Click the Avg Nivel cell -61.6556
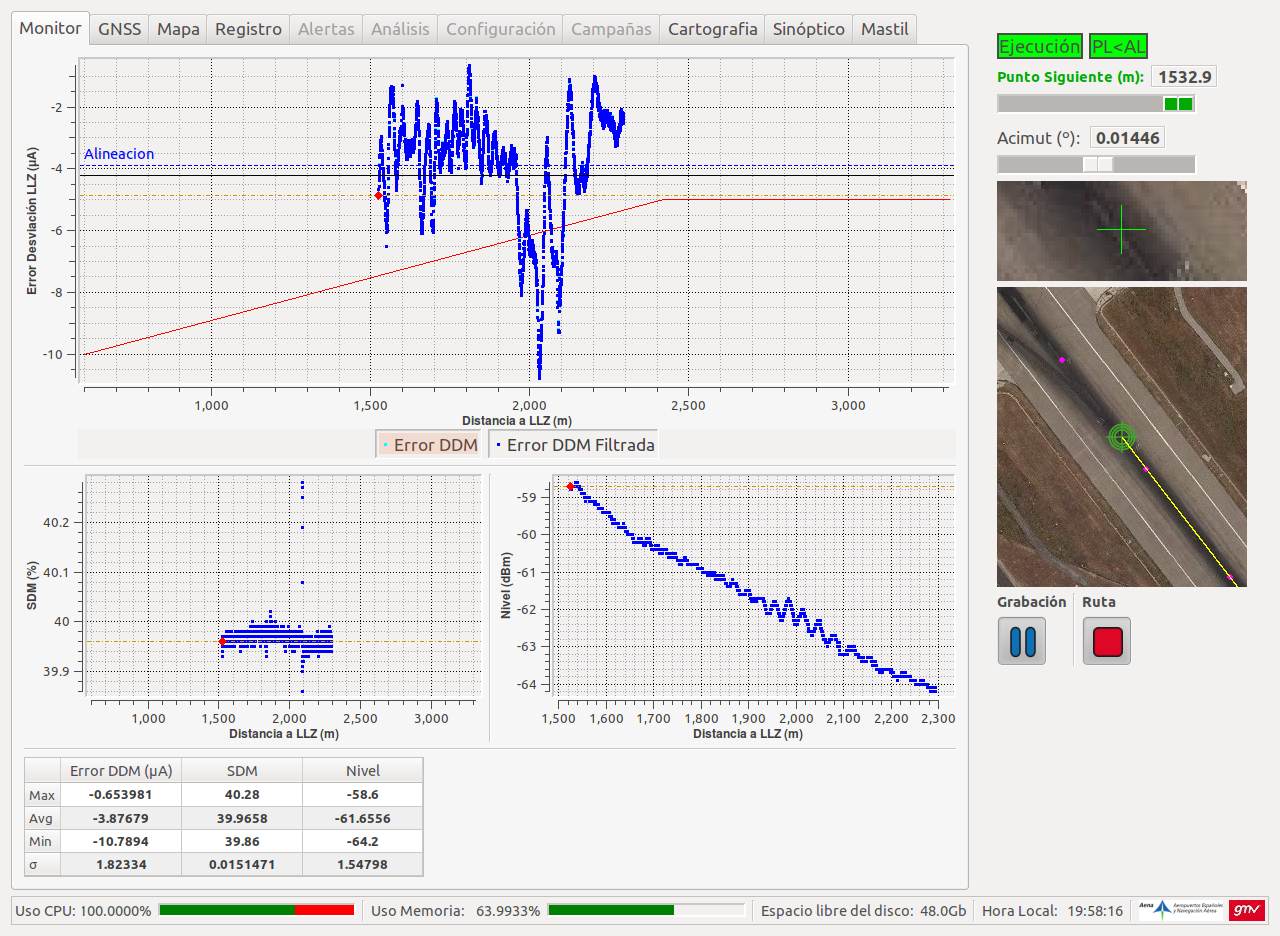The height and width of the screenshot is (936, 1280). (363, 818)
